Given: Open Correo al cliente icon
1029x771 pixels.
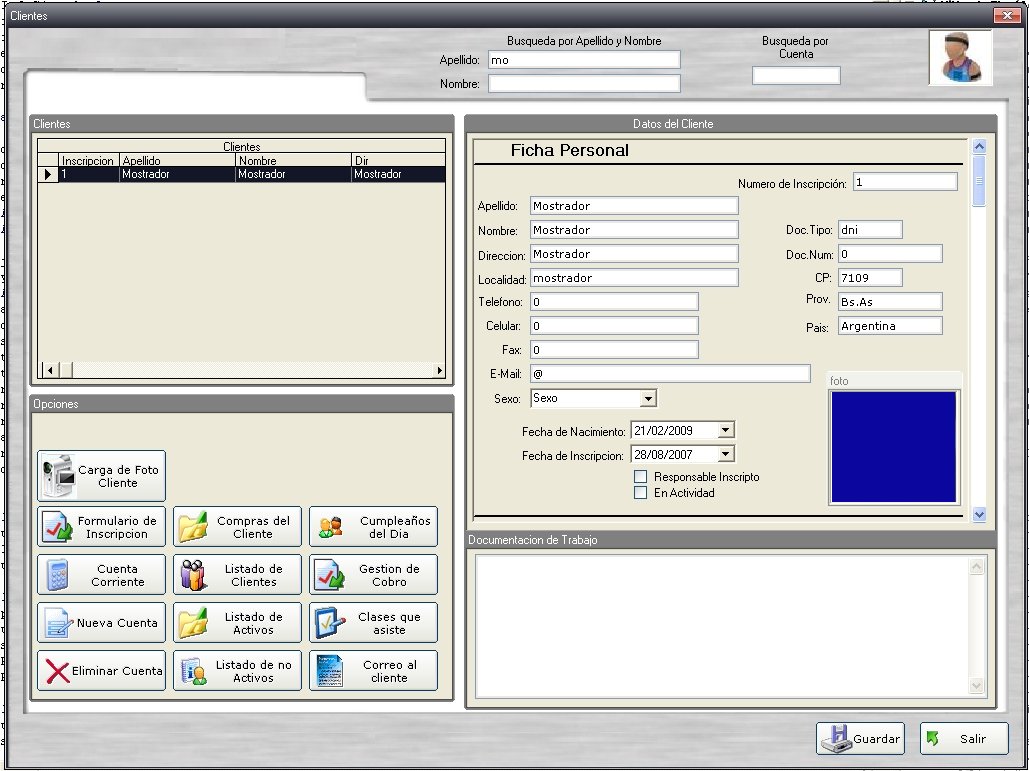Looking at the screenshot, I should pos(328,671).
